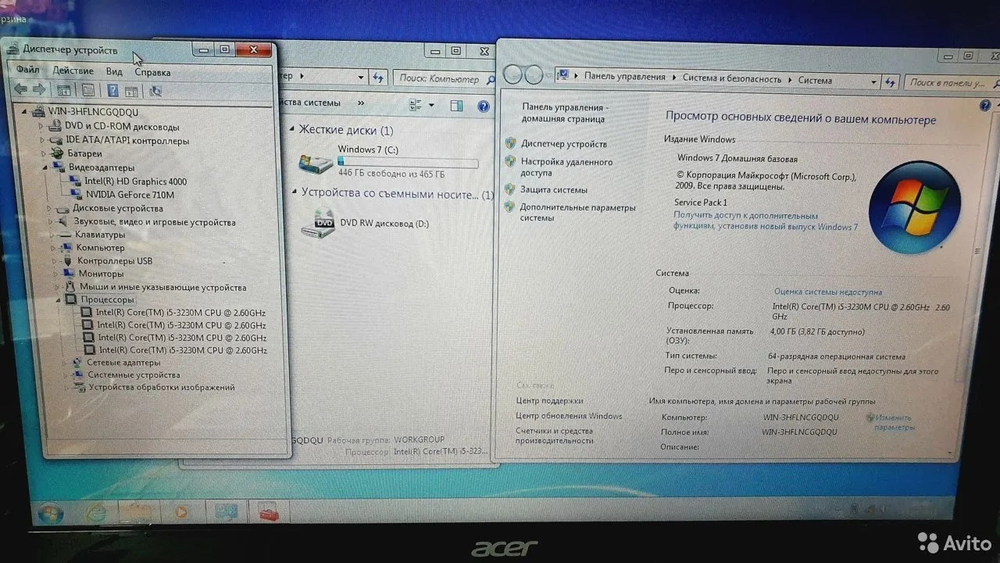Image resolution: width=1000 pixels, height=563 pixels.
Task: Click the C: drive free-space bar
Action: 408,162
